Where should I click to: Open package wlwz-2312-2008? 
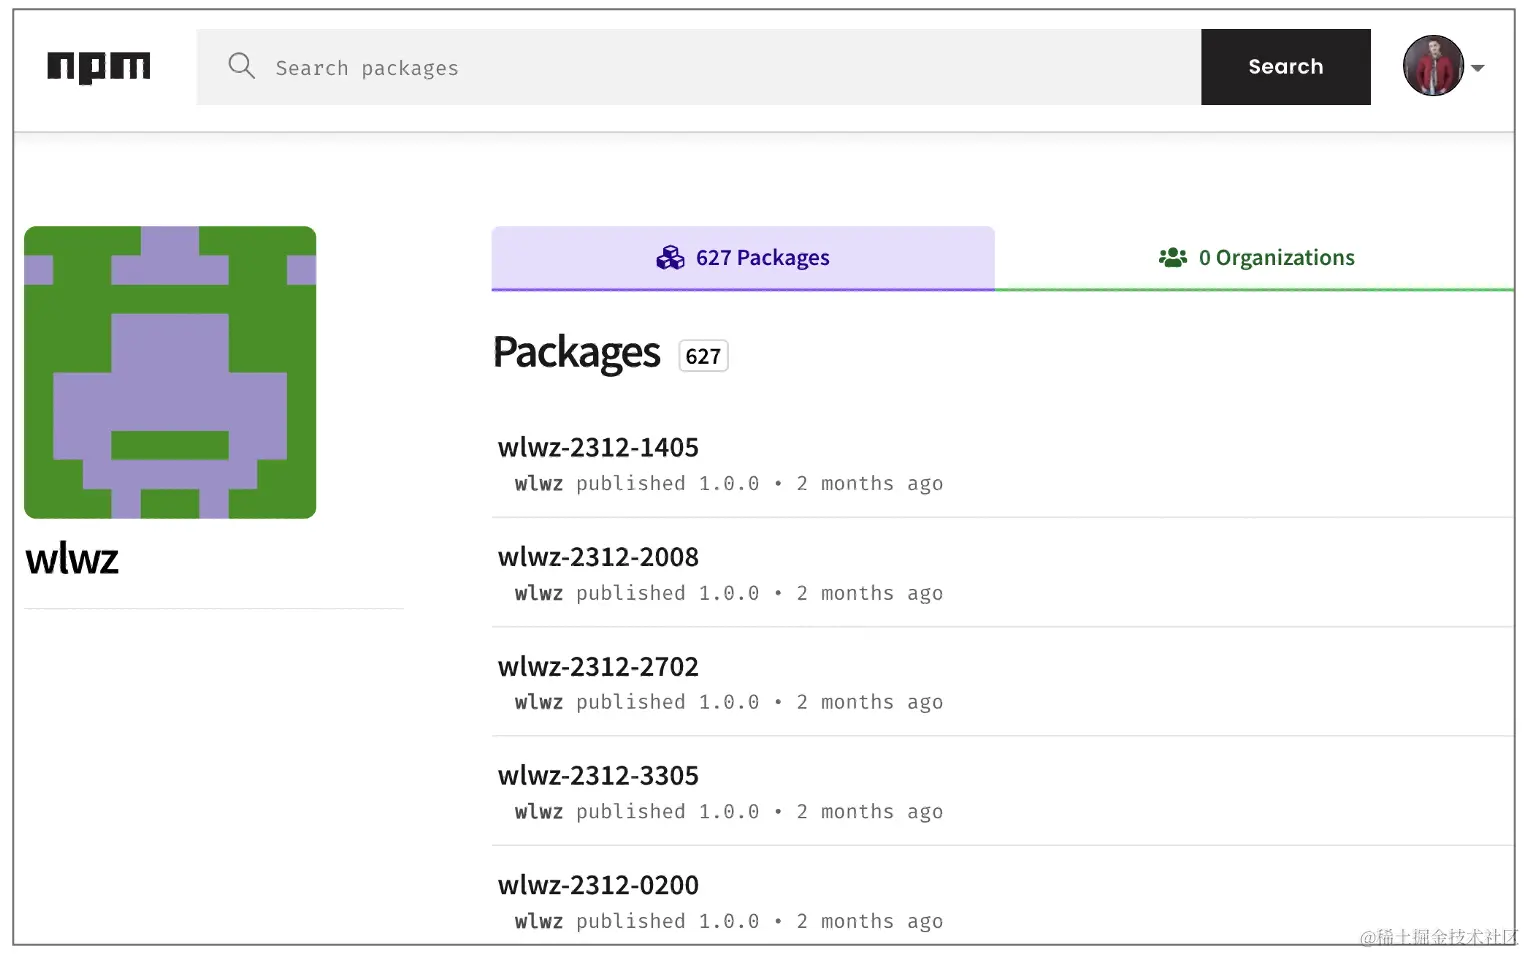point(598,557)
